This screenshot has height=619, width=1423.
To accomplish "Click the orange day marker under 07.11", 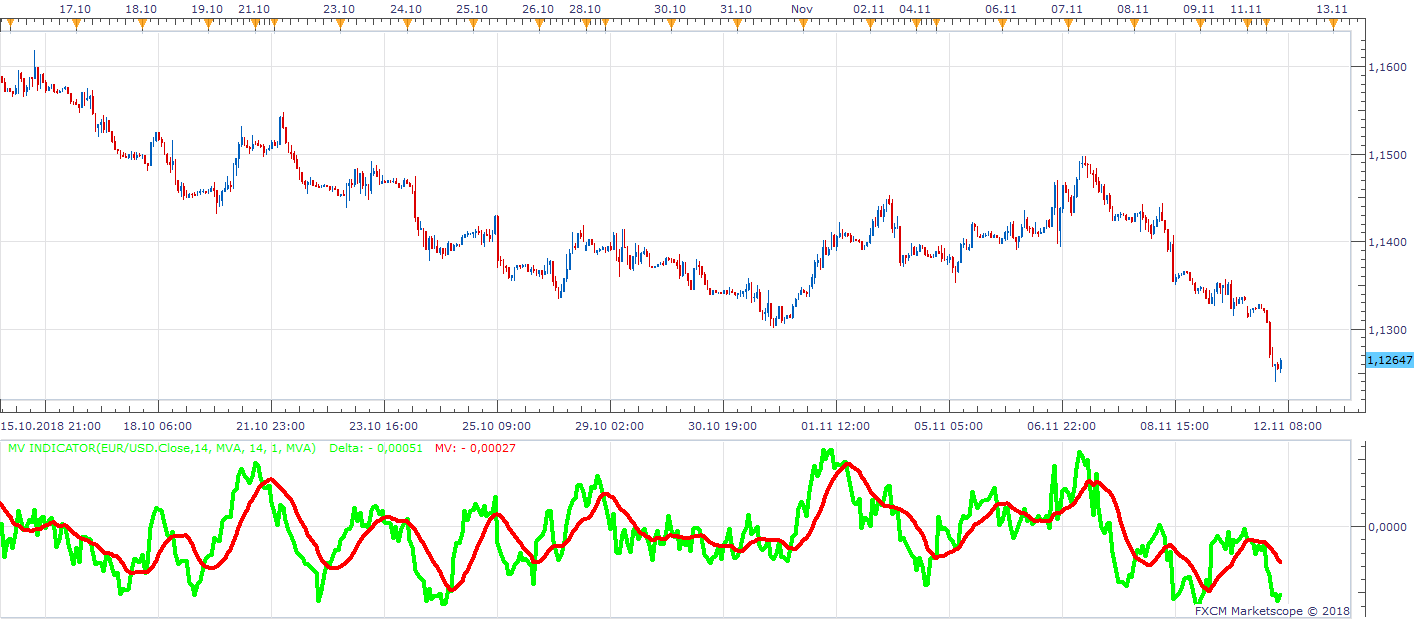I will [1067, 24].
